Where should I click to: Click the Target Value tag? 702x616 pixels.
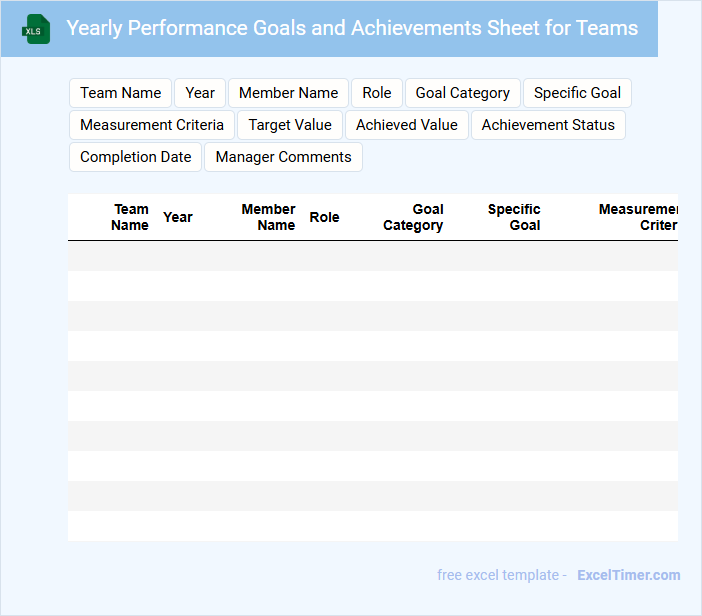tap(290, 125)
